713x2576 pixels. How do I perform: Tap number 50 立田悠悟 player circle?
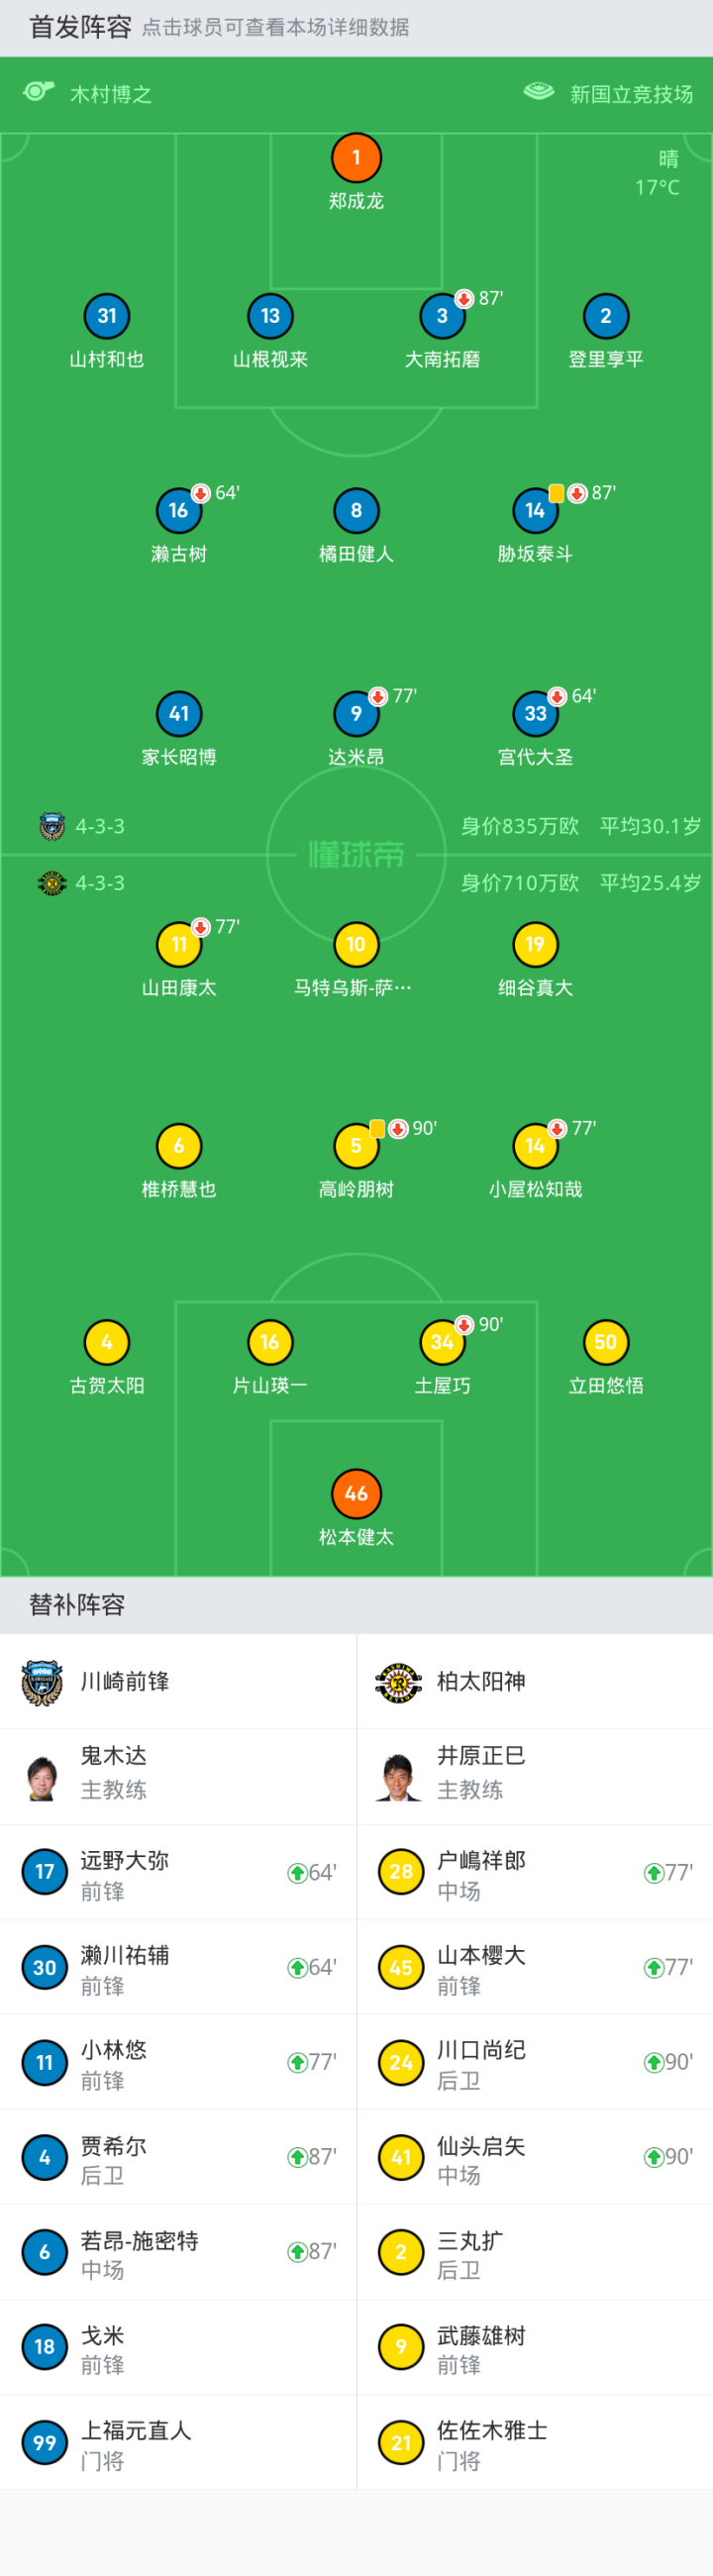pos(606,1343)
